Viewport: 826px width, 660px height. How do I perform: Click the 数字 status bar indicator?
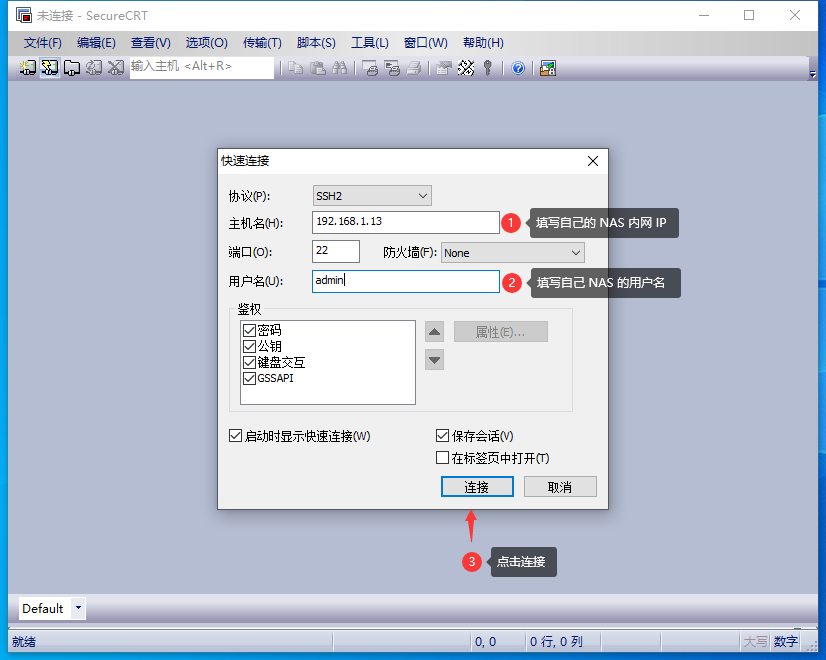(x=785, y=642)
